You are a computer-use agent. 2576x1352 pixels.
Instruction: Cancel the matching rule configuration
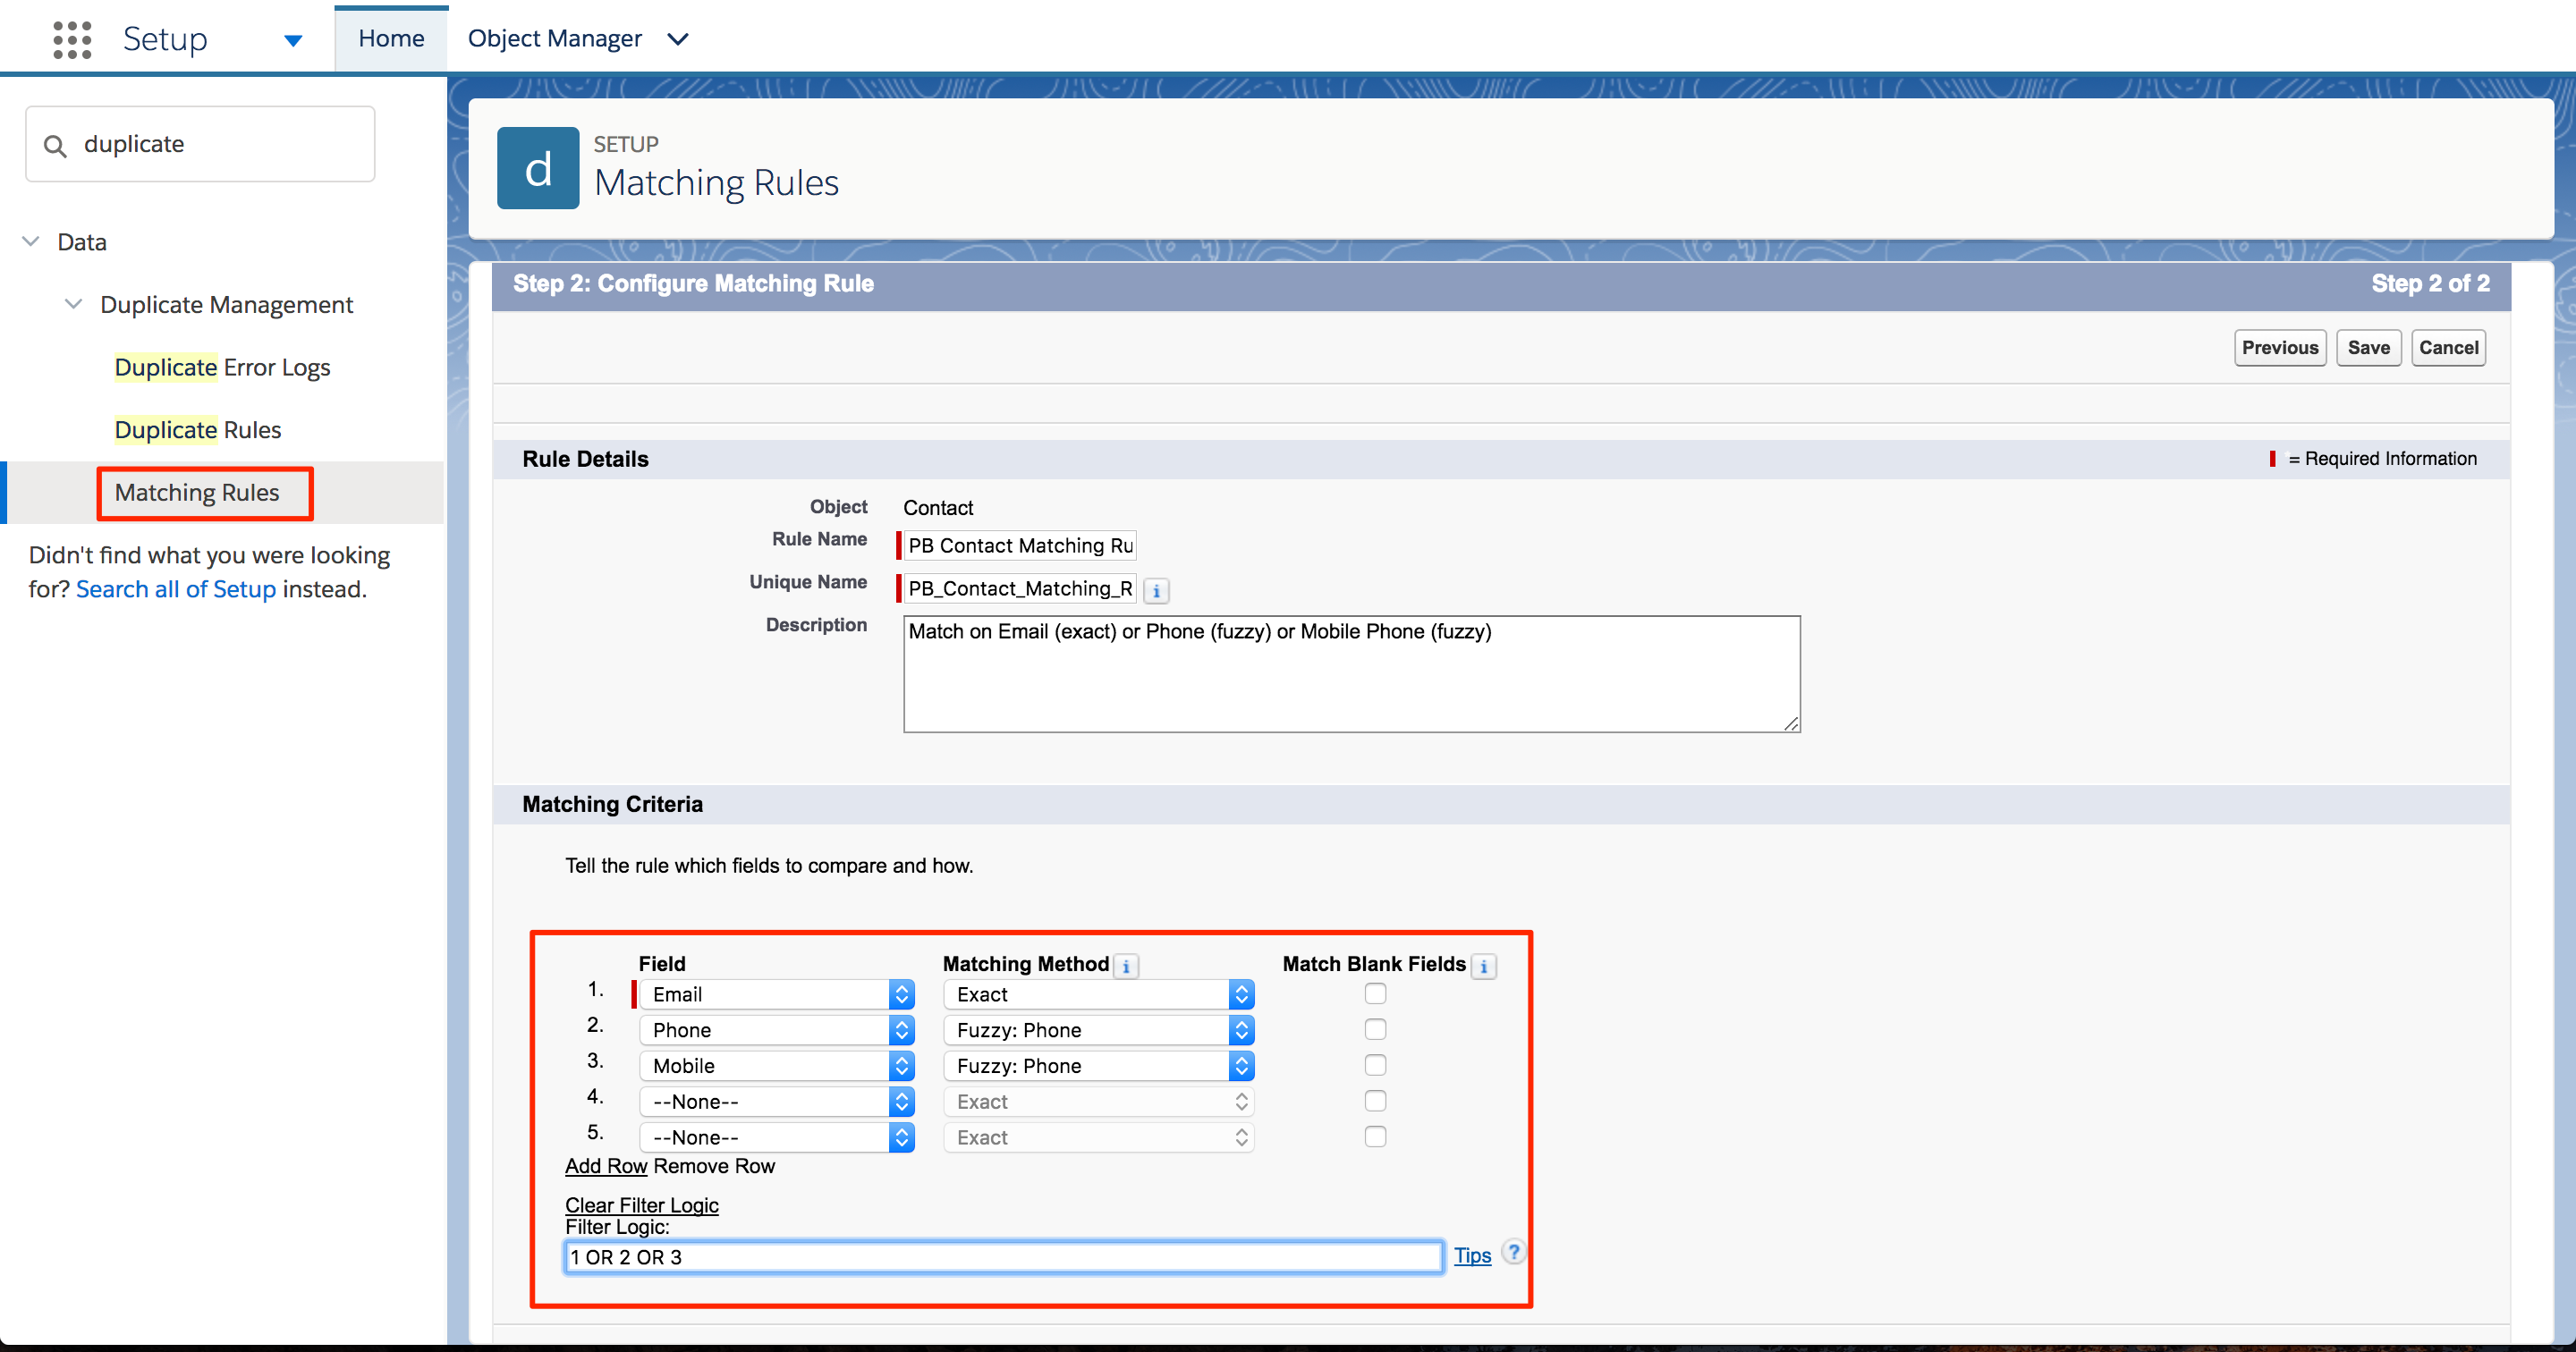pos(2448,347)
